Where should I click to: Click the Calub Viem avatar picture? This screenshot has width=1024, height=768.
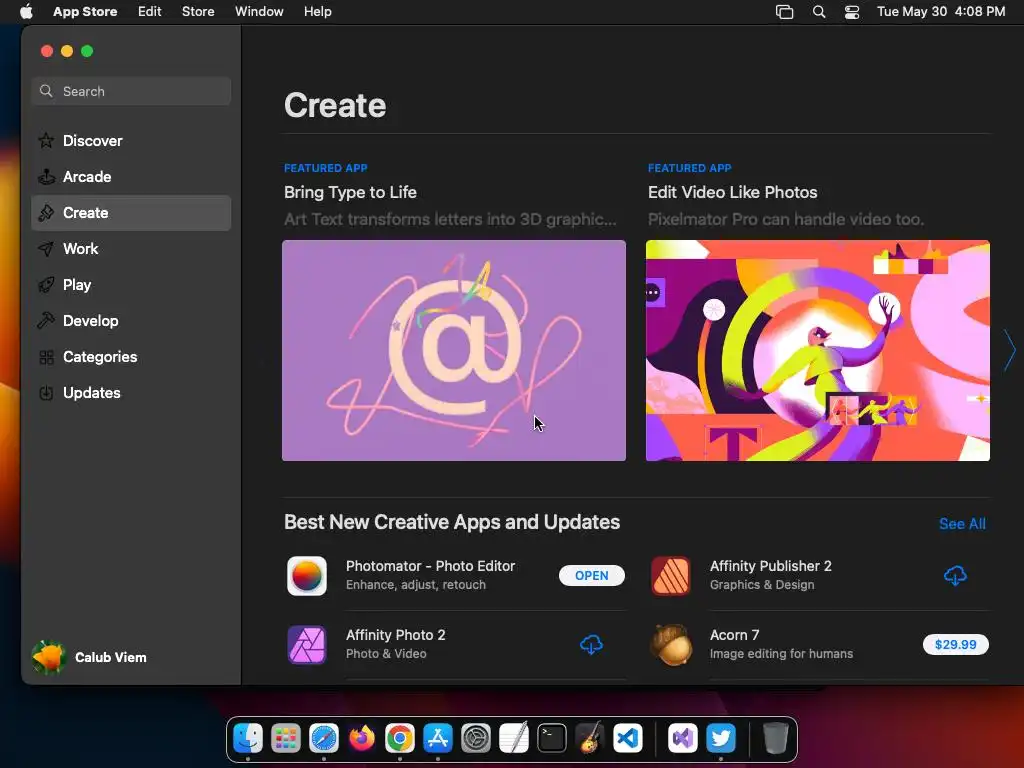[48, 657]
